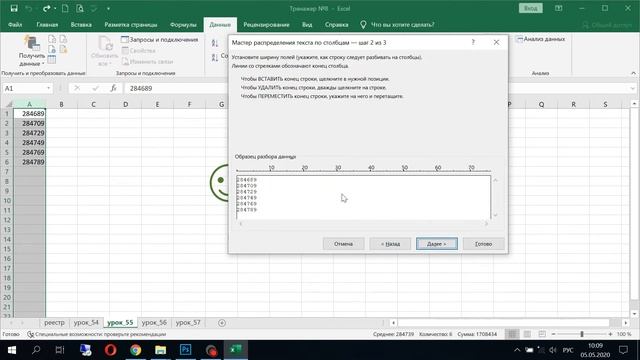
Task: Expand the Name Box dropdown
Action: (x=49, y=88)
